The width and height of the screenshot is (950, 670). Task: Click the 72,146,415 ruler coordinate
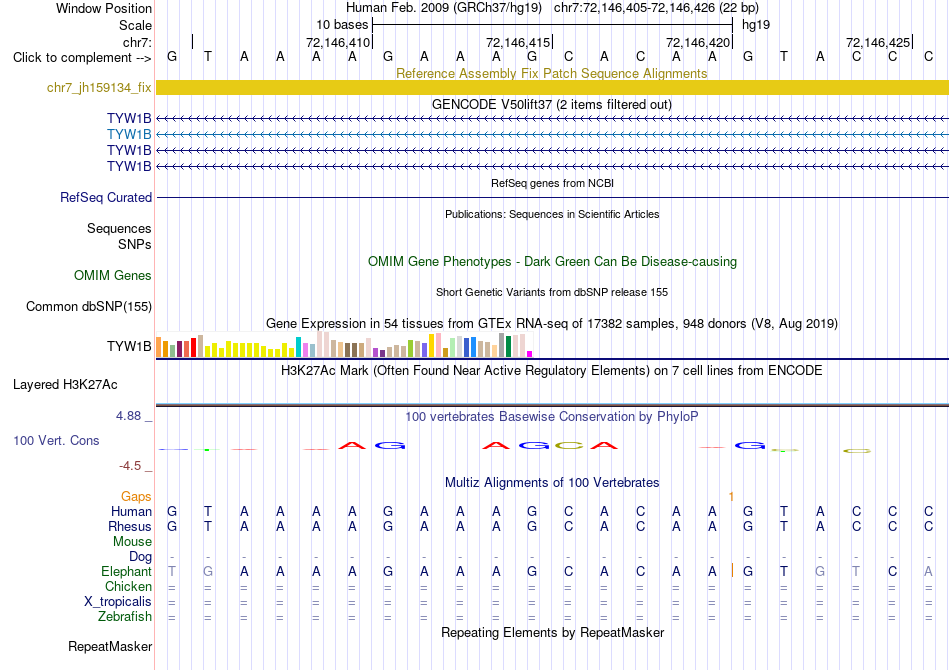pos(518,42)
